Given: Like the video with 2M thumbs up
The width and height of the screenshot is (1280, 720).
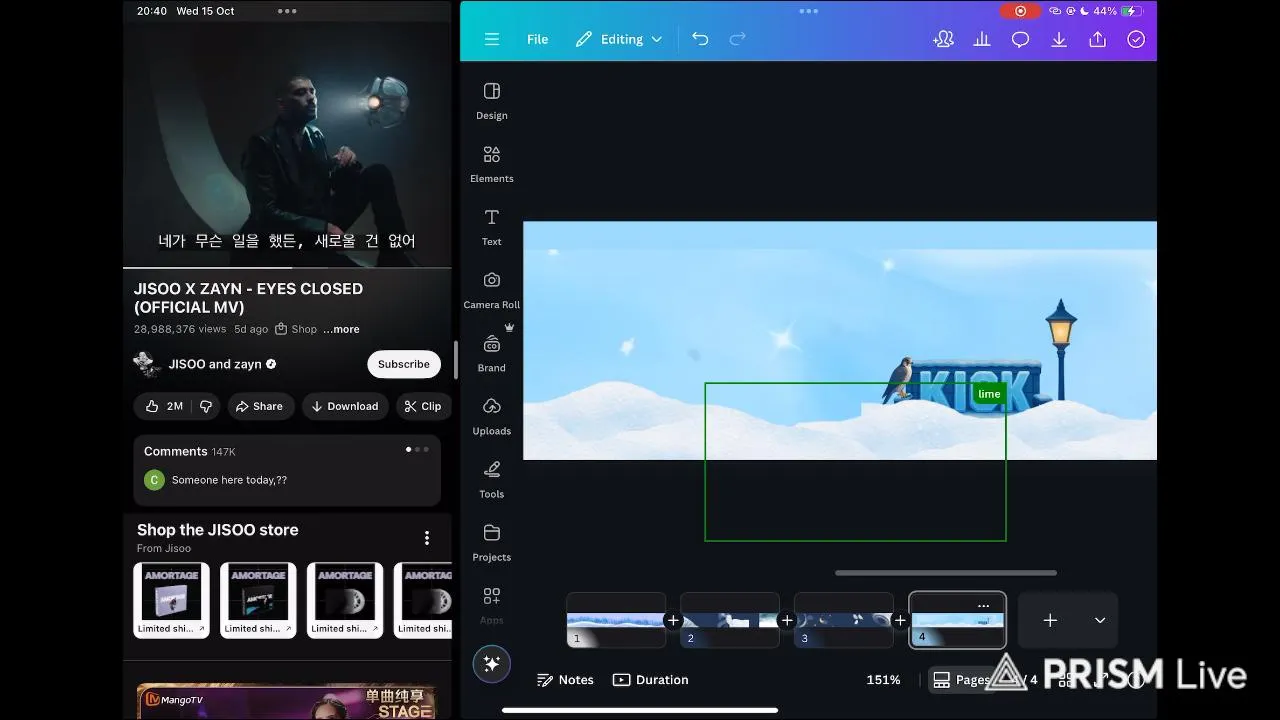Looking at the screenshot, I should click(x=164, y=406).
